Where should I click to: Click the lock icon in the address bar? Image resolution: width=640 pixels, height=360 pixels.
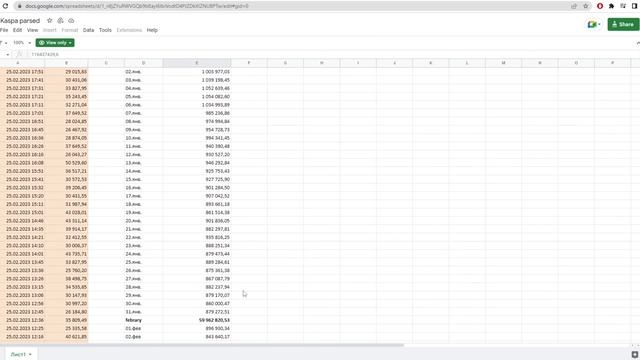click(19, 6)
